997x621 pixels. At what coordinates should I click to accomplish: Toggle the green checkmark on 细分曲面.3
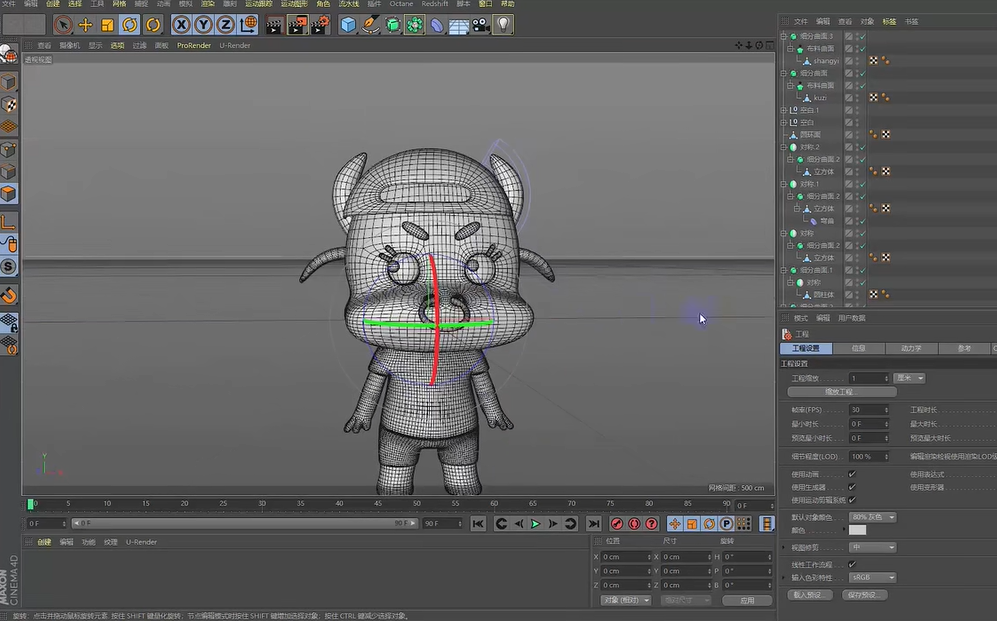[863, 37]
